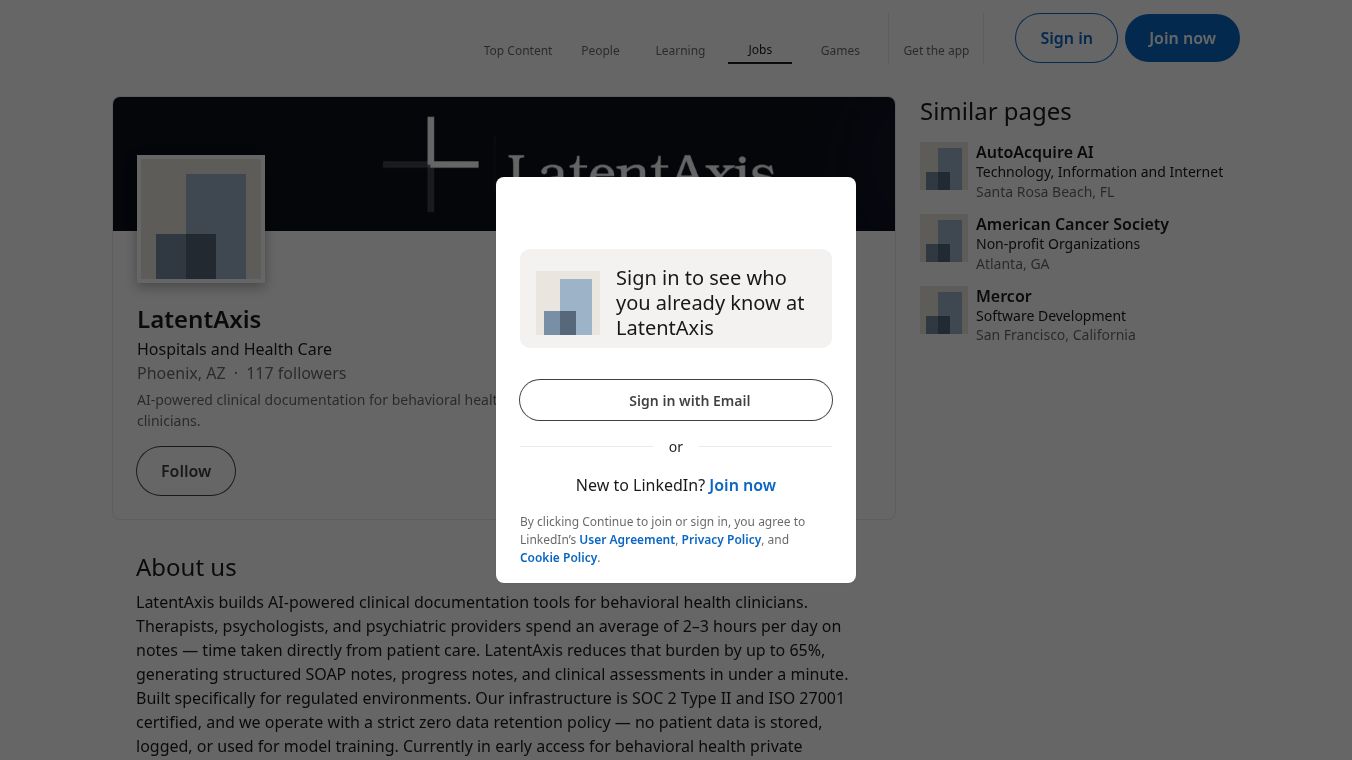1352x760 pixels.
Task: Click the LatentAxis company logo image
Action: pyautogui.click(x=201, y=219)
